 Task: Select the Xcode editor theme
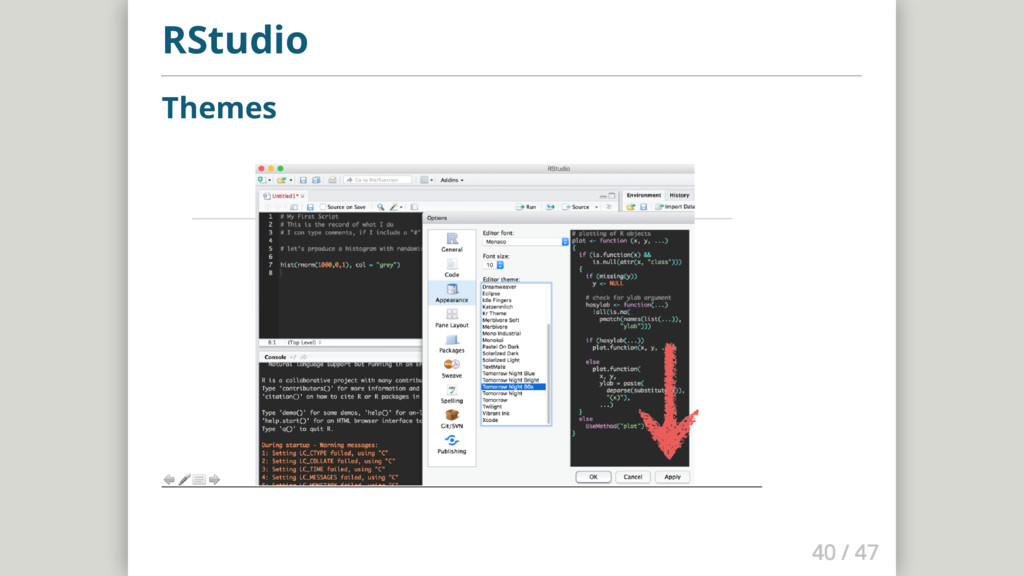click(x=490, y=420)
